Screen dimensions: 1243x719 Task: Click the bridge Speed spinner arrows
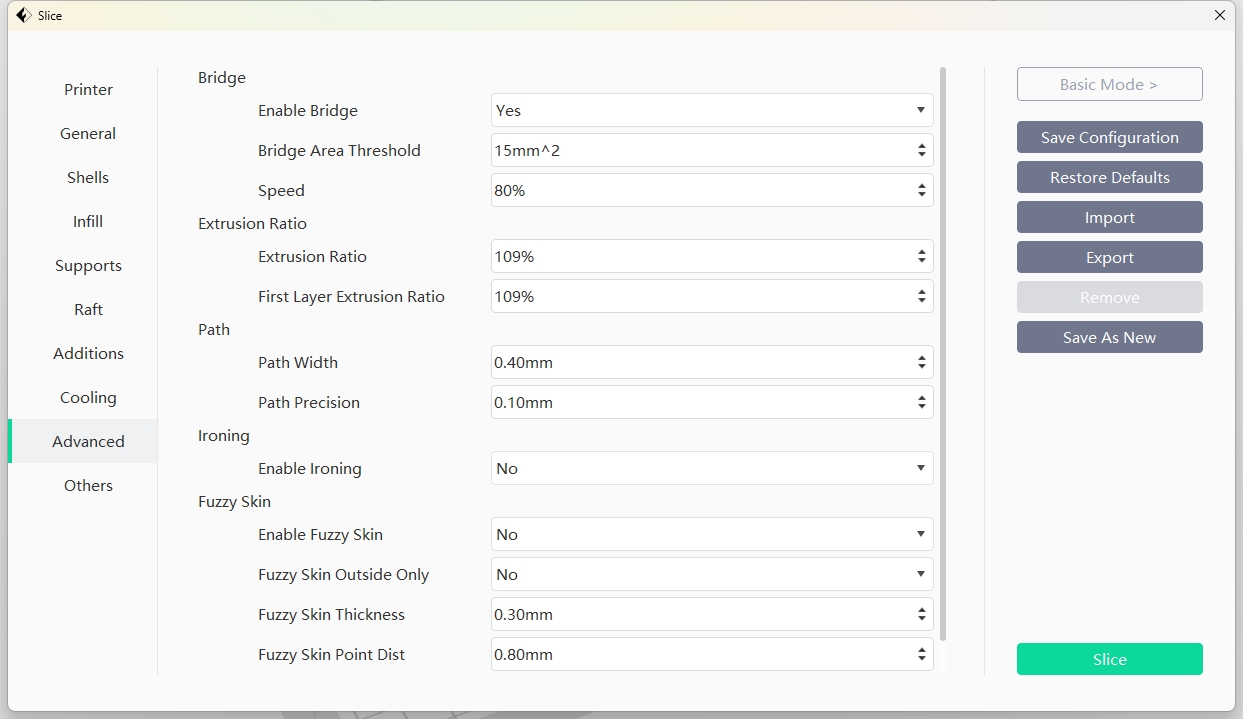921,191
